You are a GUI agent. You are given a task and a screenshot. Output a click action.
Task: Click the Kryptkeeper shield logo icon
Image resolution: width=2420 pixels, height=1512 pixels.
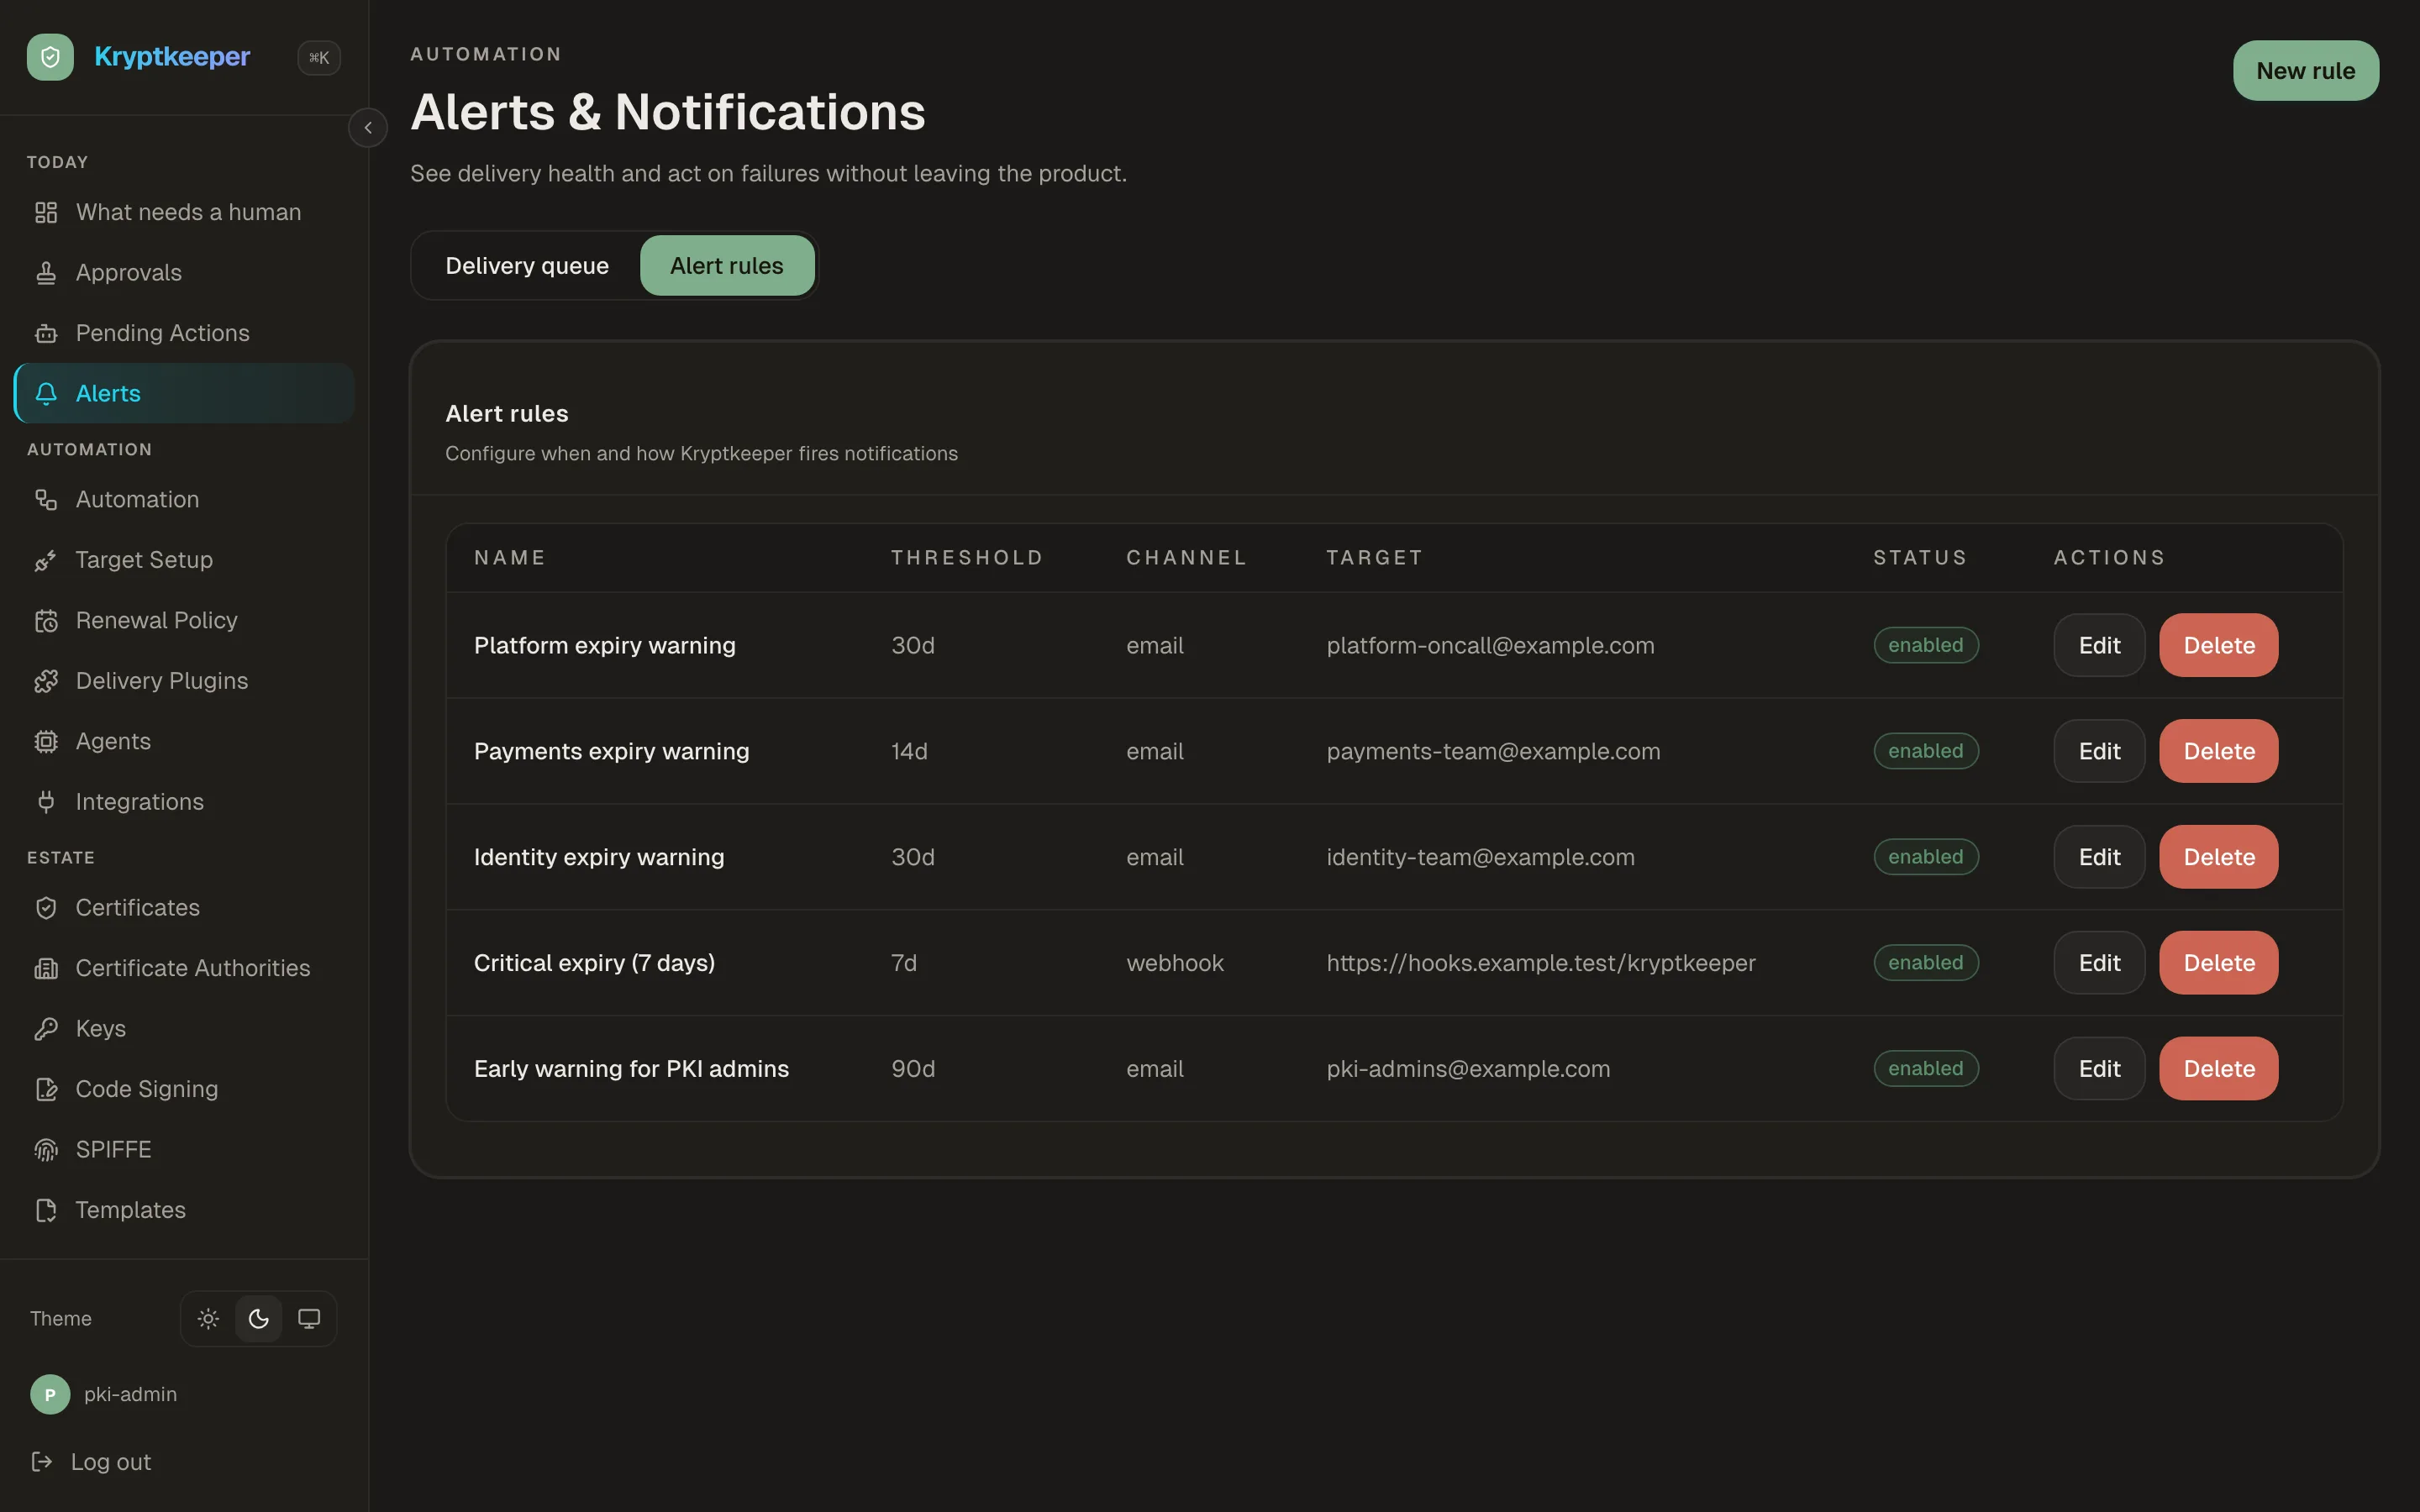pyautogui.click(x=50, y=57)
